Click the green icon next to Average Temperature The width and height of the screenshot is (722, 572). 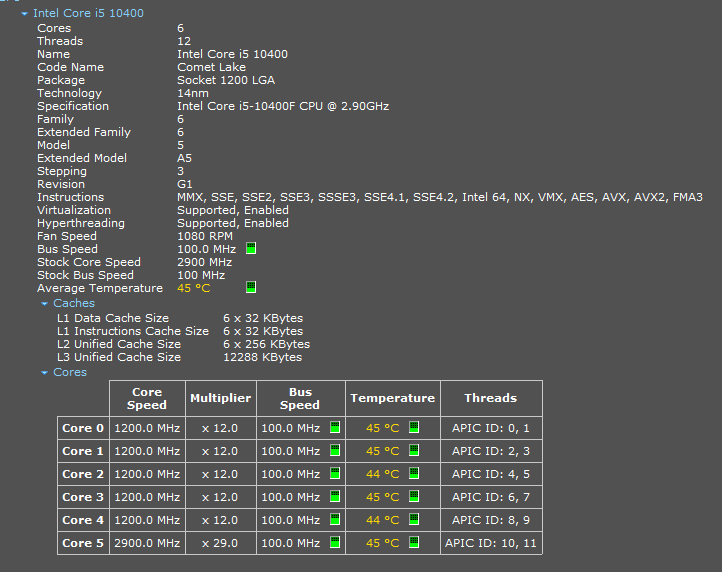tap(251, 288)
